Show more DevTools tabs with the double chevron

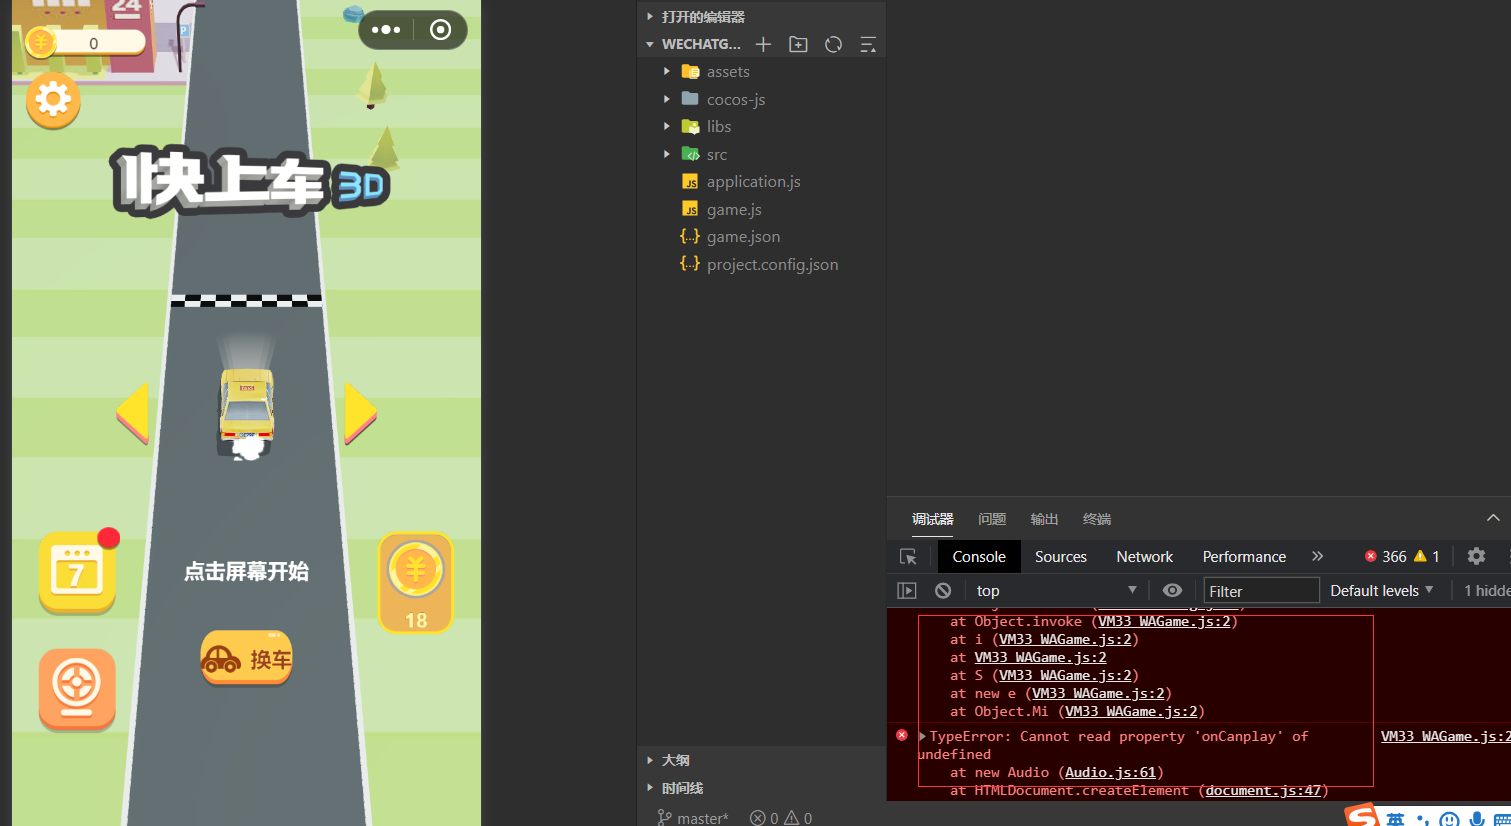[x=1318, y=557]
